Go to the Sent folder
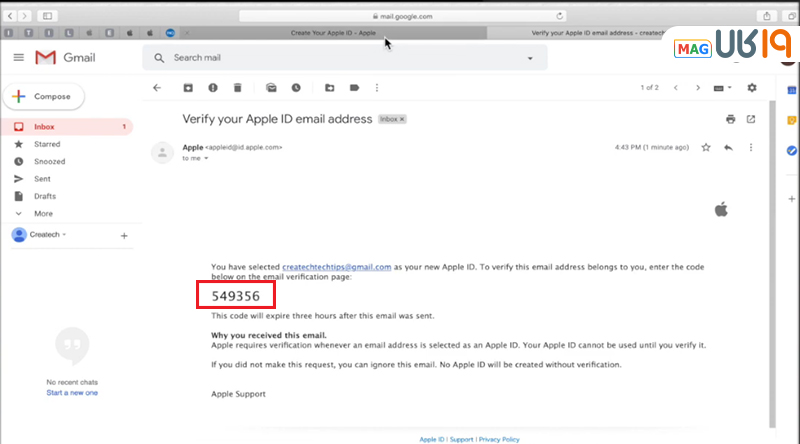 43,178
